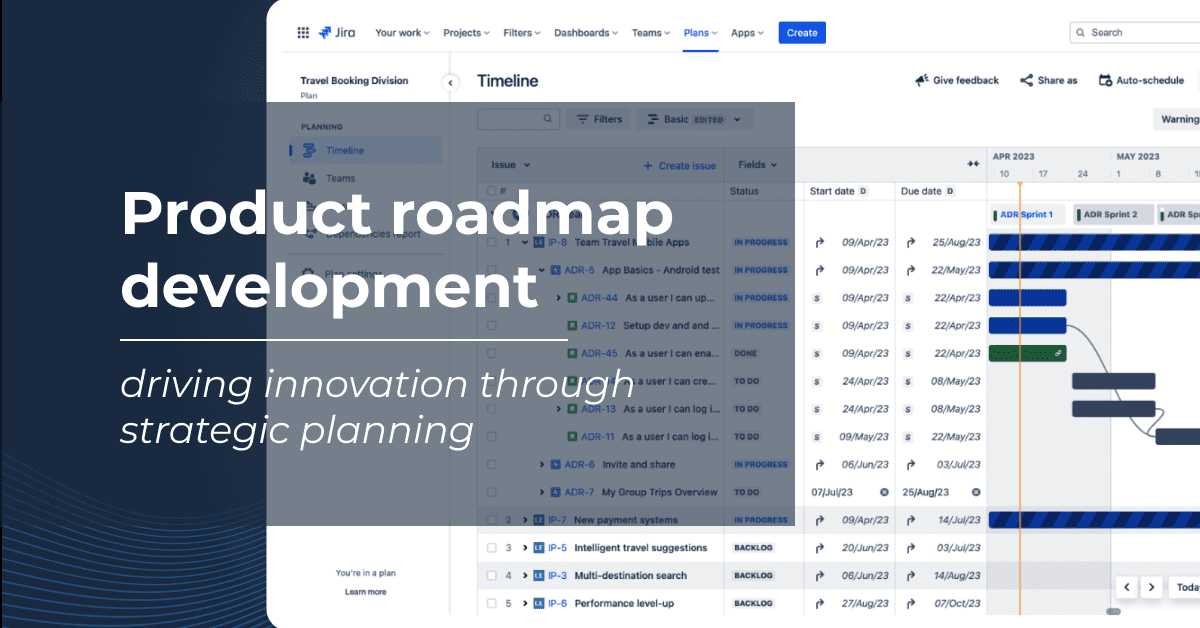
Task: Open the Fields dropdown
Action: click(756, 164)
